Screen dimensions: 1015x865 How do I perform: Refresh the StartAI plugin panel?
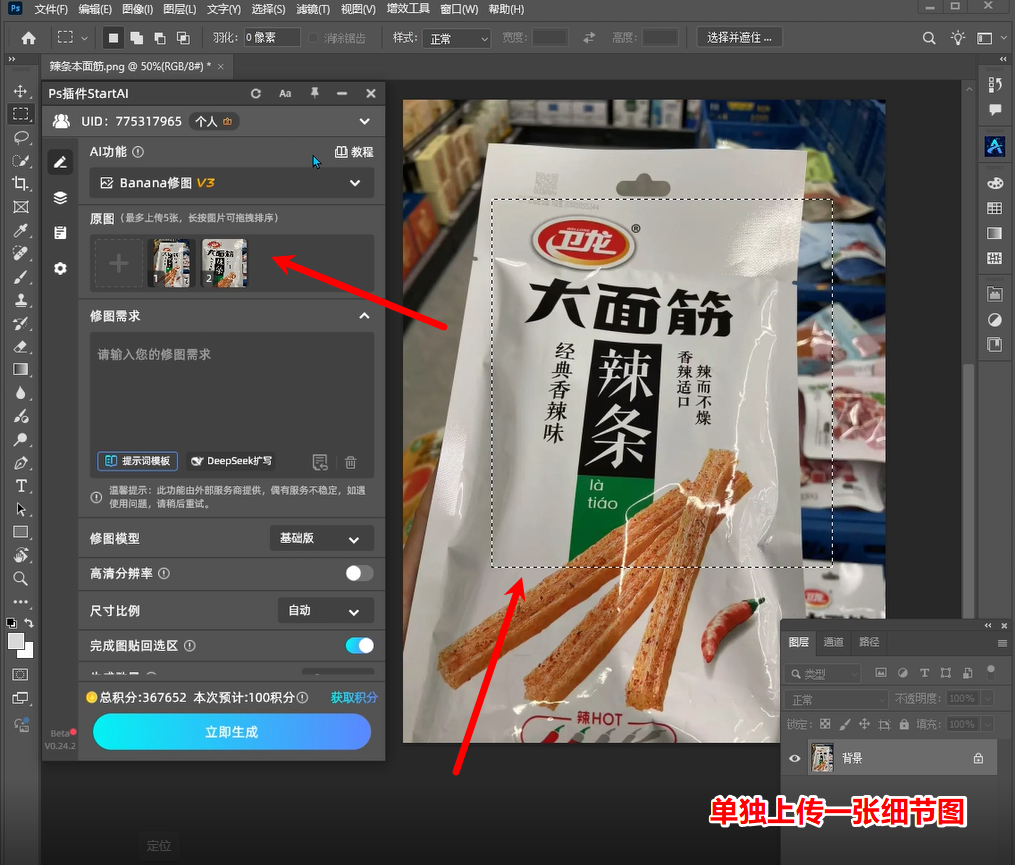pos(256,93)
